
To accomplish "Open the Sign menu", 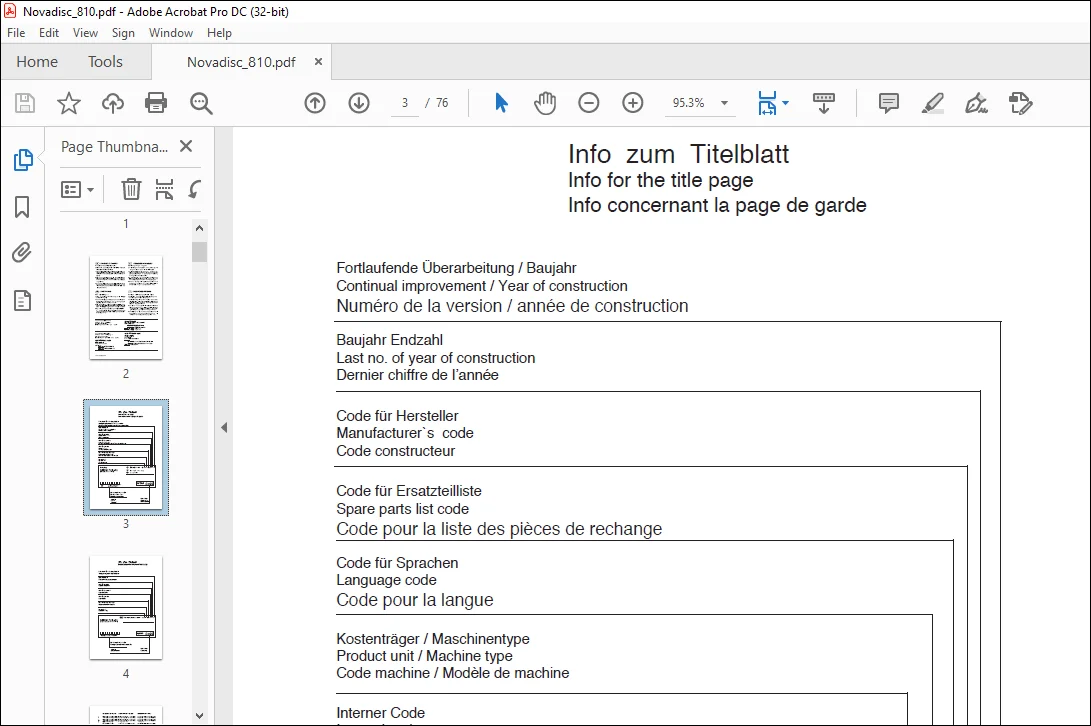I will pos(123,33).
